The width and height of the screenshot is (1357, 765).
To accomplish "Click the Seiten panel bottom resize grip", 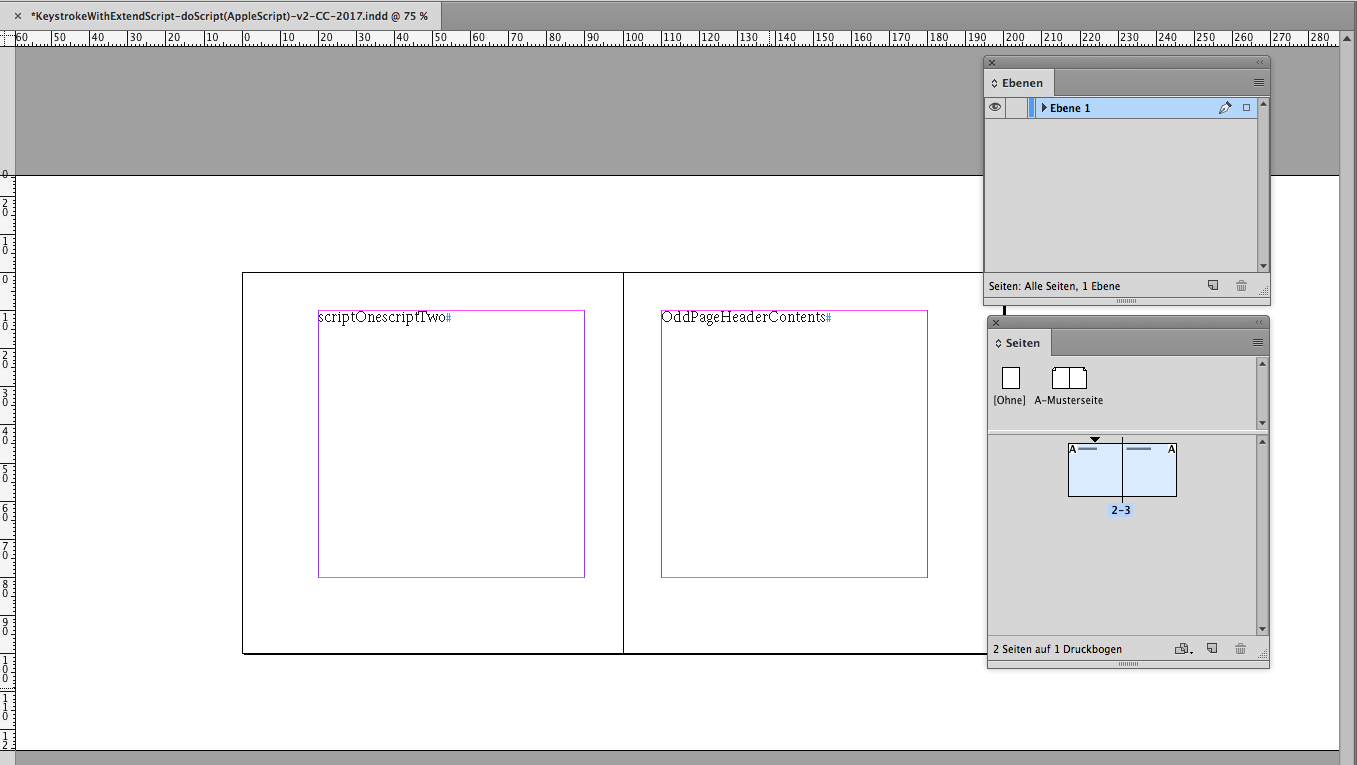I will [x=1127, y=664].
